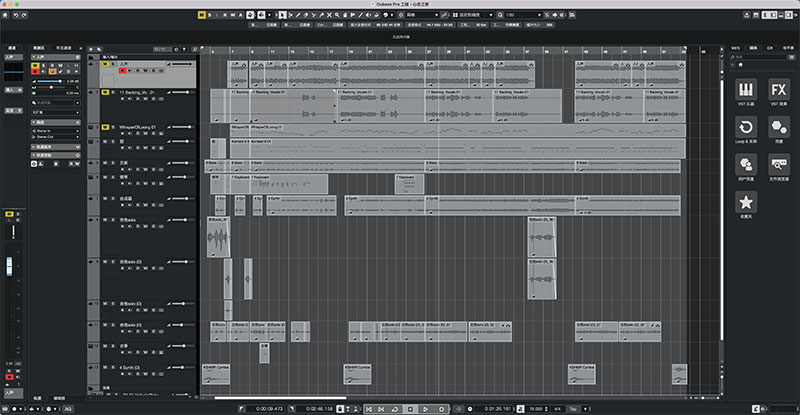The width and height of the screenshot is (800, 415).
Task: Select the Zoom magnifier tool in toolbar
Action: pos(337,15)
